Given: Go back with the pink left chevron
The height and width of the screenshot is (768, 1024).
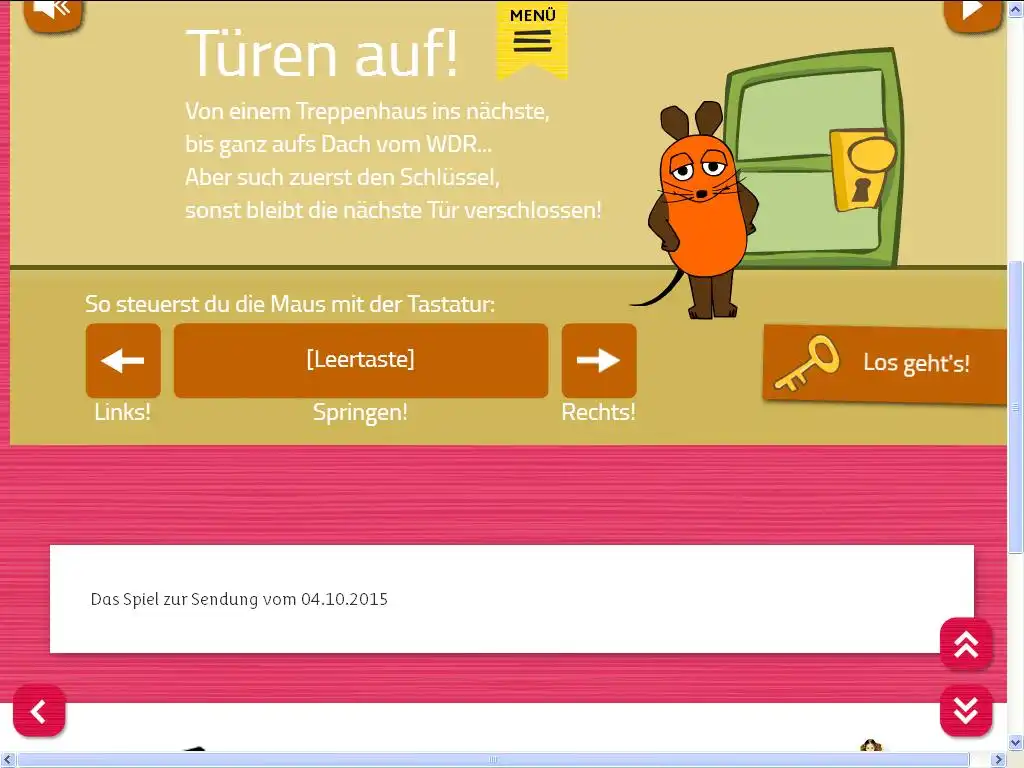Looking at the screenshot, I should 39,711.
